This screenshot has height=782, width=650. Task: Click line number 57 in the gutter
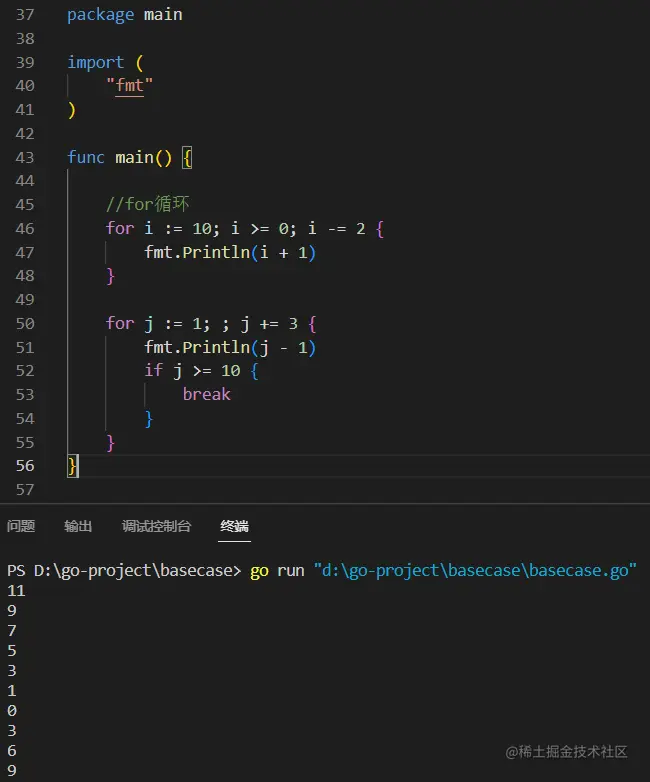(25, 490)
